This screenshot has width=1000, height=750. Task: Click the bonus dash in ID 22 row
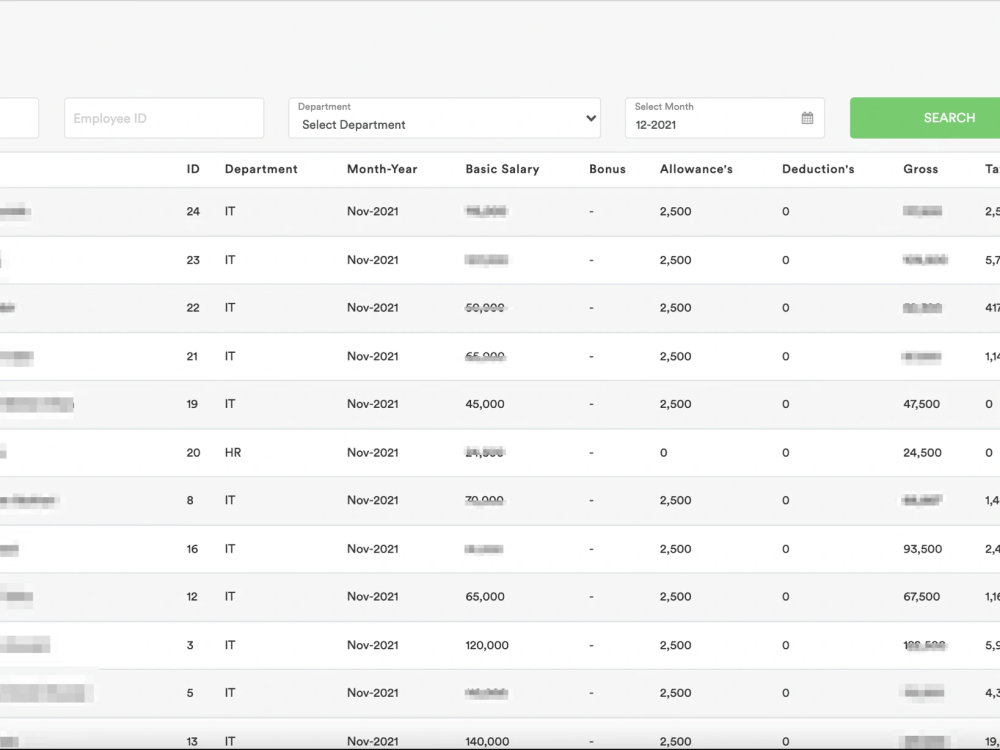coord(591,308)
